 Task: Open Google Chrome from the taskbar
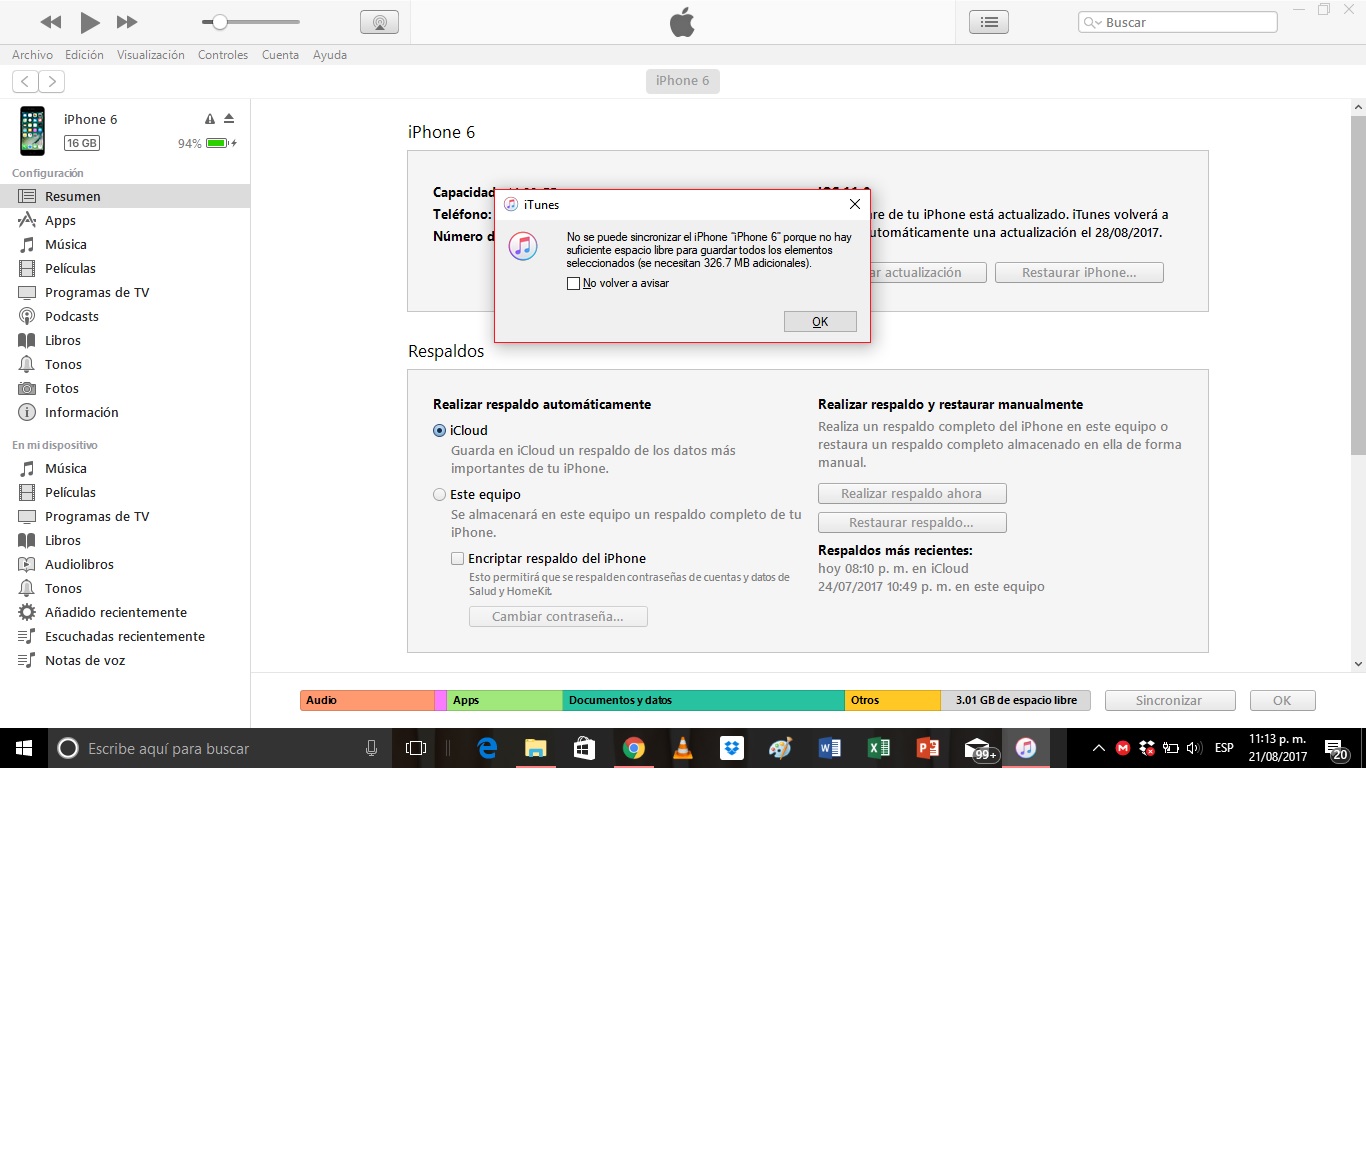[x=633, y=748]
